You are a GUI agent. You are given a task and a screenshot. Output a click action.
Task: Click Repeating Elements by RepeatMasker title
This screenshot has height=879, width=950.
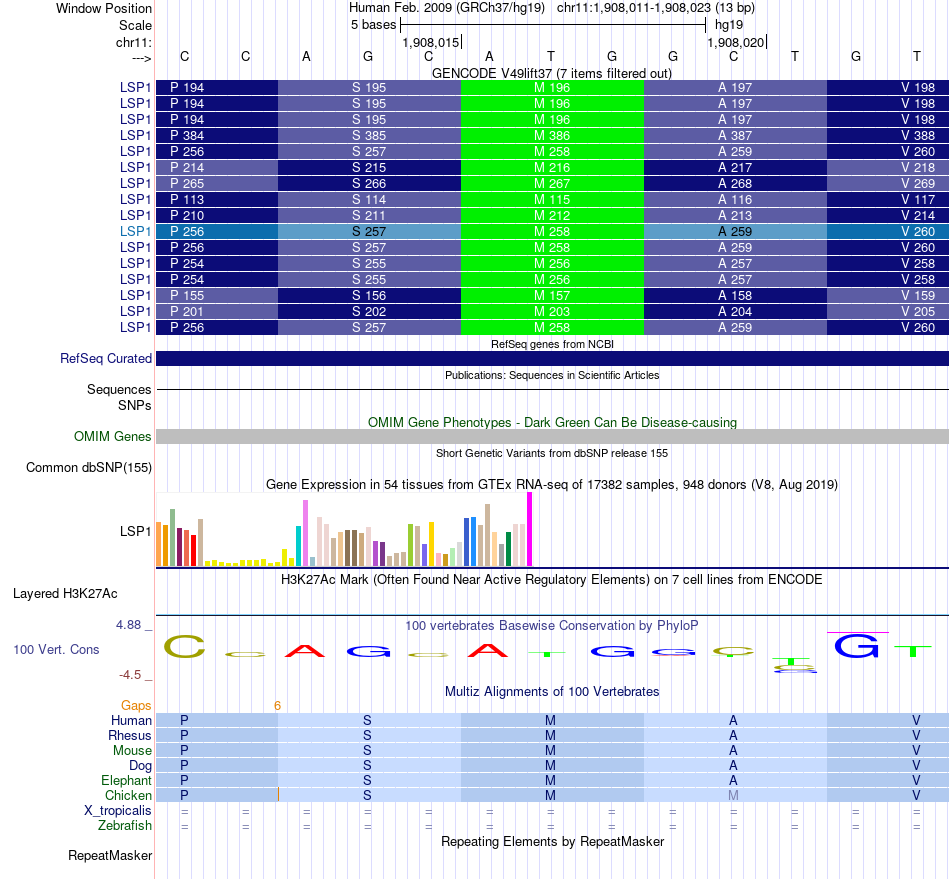[552, 841]
